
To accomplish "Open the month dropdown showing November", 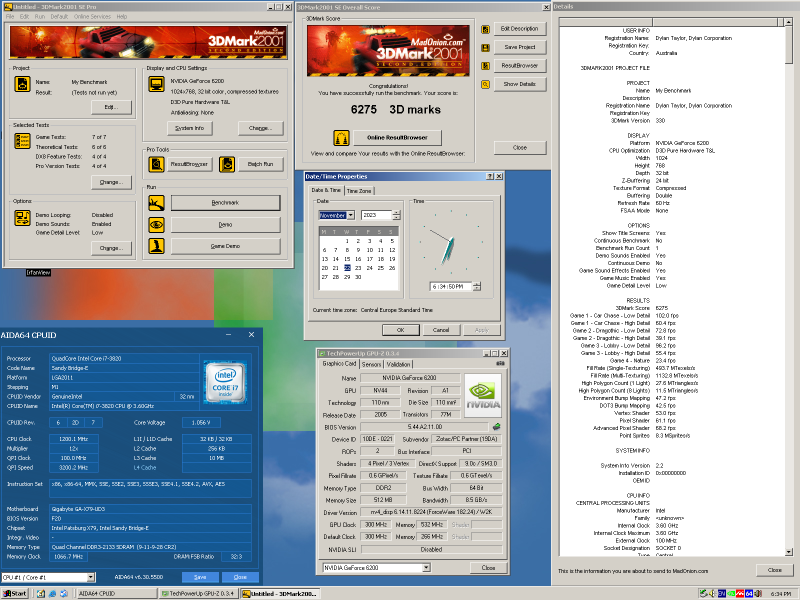I will click(x=351, y=215).
